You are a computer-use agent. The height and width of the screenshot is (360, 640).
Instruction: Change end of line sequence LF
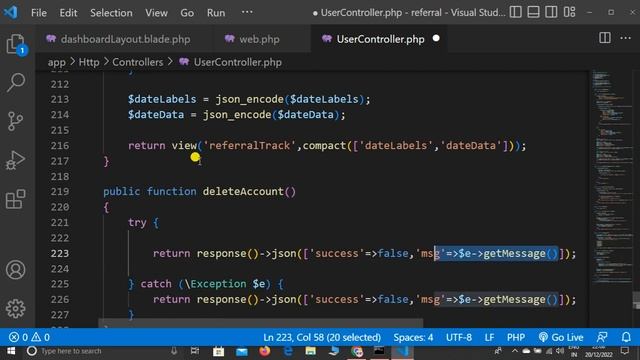(x=489, y=337)
